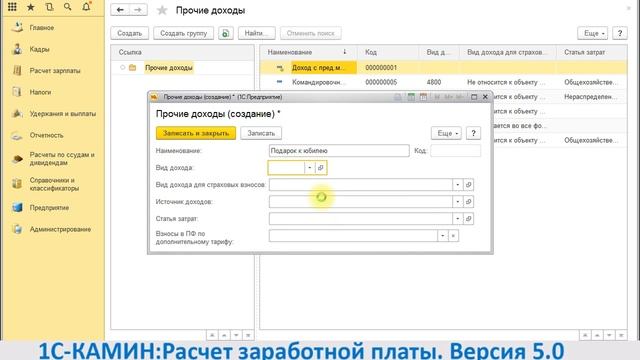Screen dimensions: 640x360
Task: Click Удержания и выплаты icon in sidebar
Action: [x=17, y=113]
